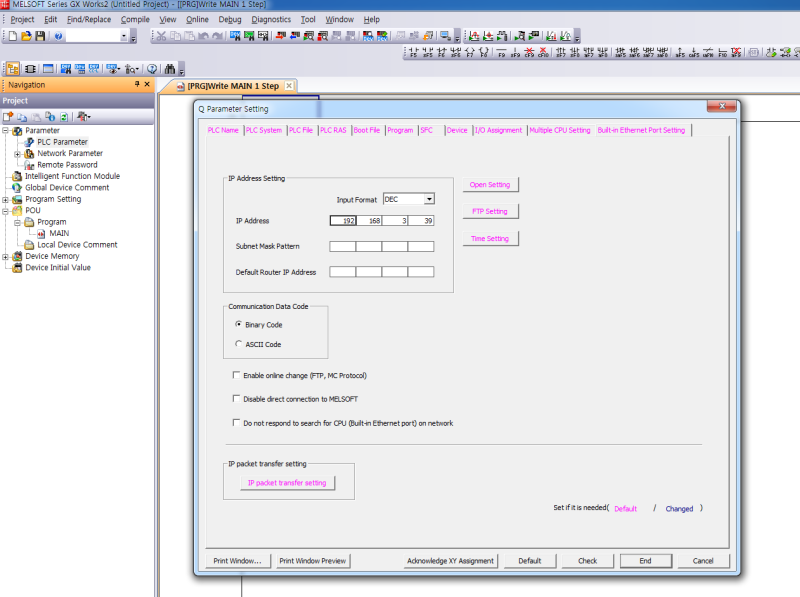Screen dimensions: 800x597
Task: Open the Diagnostics menu
Action: point(271,19)
